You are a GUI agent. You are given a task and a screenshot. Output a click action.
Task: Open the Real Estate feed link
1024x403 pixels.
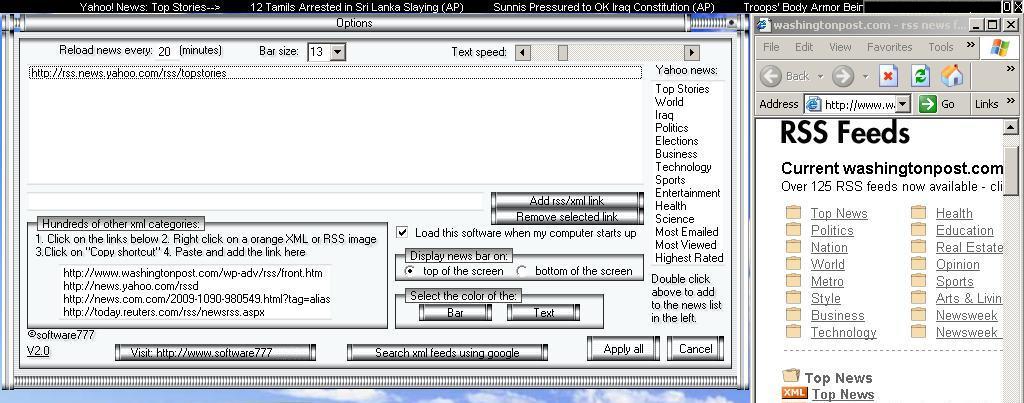pos(969,248)
